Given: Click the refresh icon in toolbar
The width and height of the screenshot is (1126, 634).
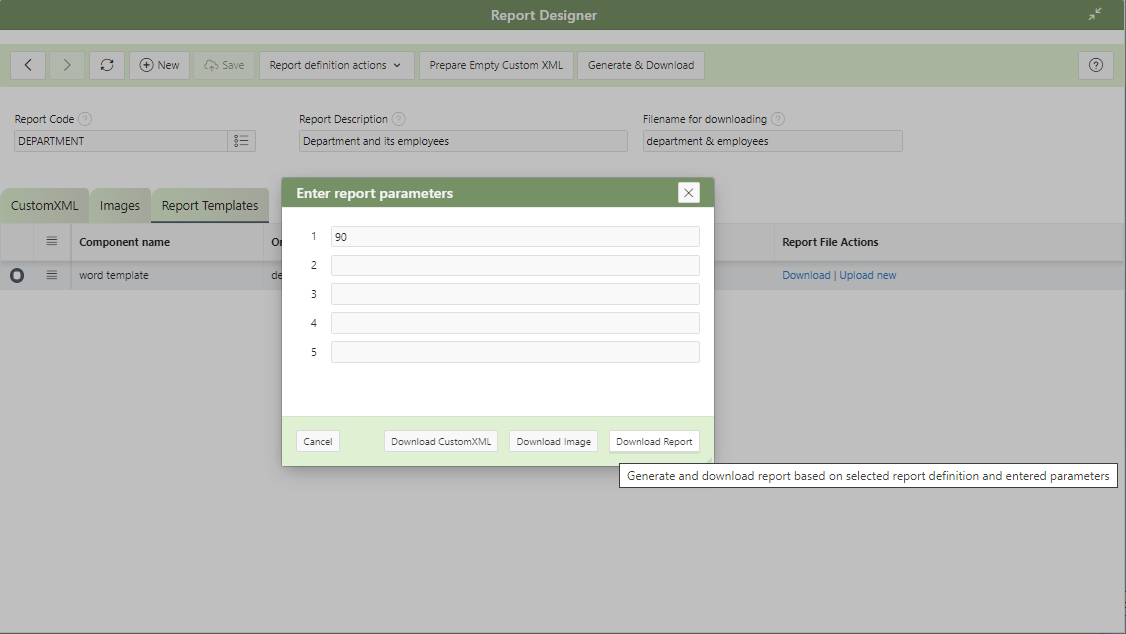Looking at the screenshot, I should coord(107,65).
